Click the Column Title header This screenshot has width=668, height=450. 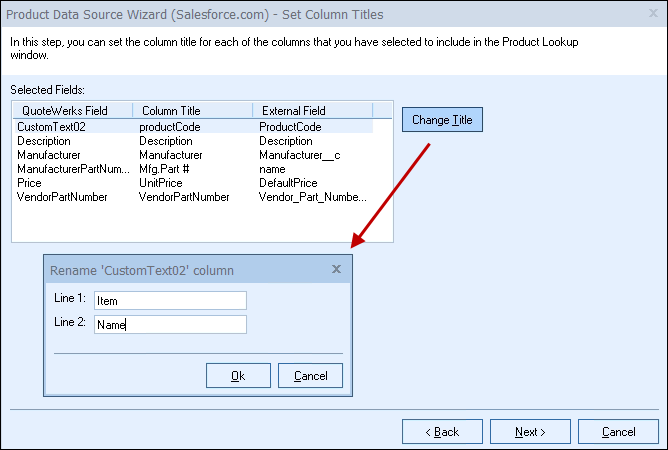coord(193,111)
